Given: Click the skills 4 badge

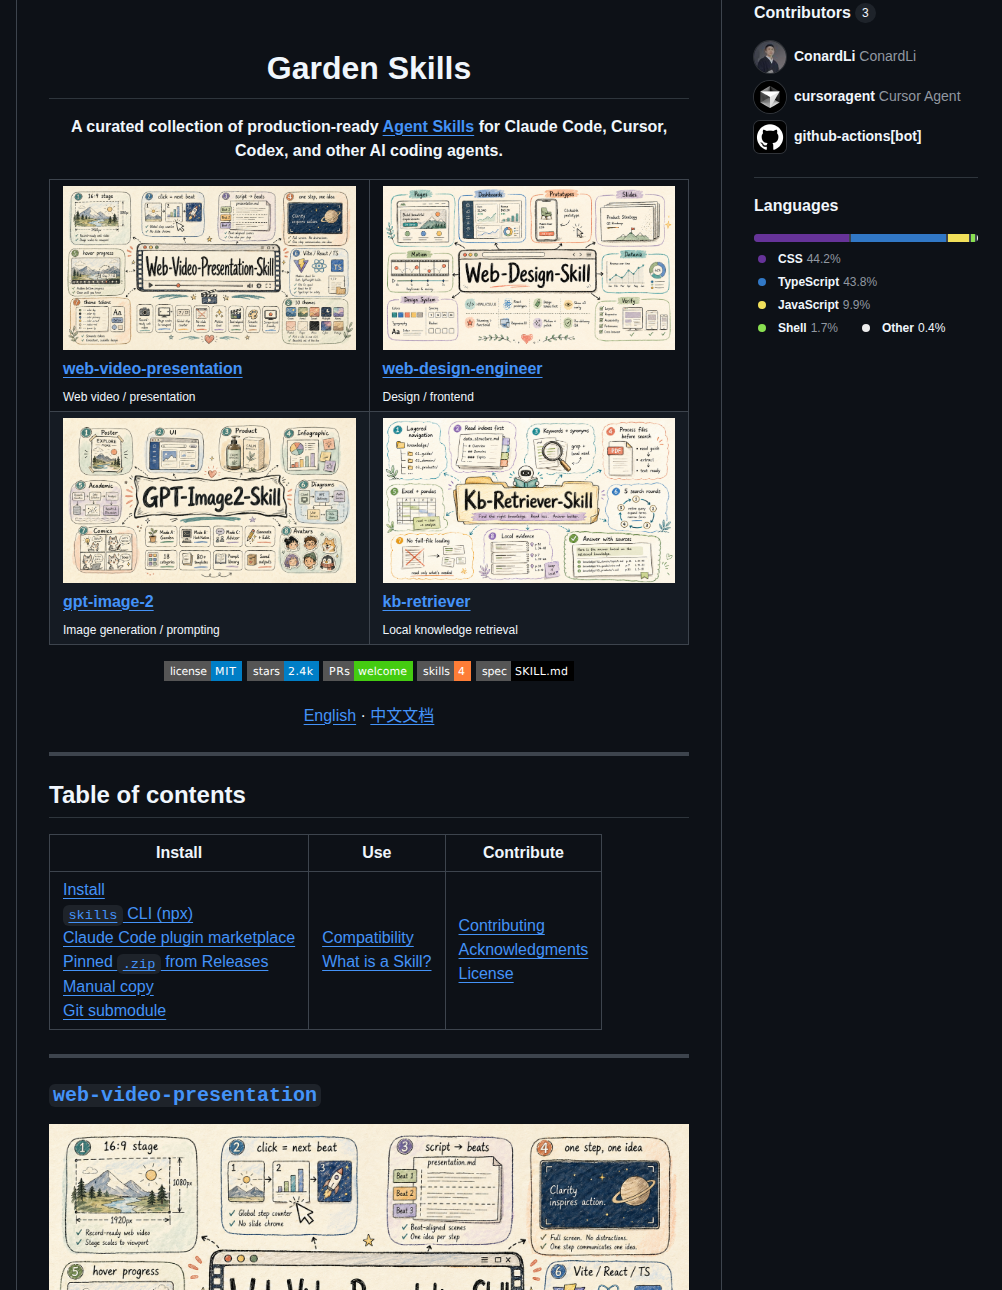Looking at the screenshot, I should coord(444,671).
